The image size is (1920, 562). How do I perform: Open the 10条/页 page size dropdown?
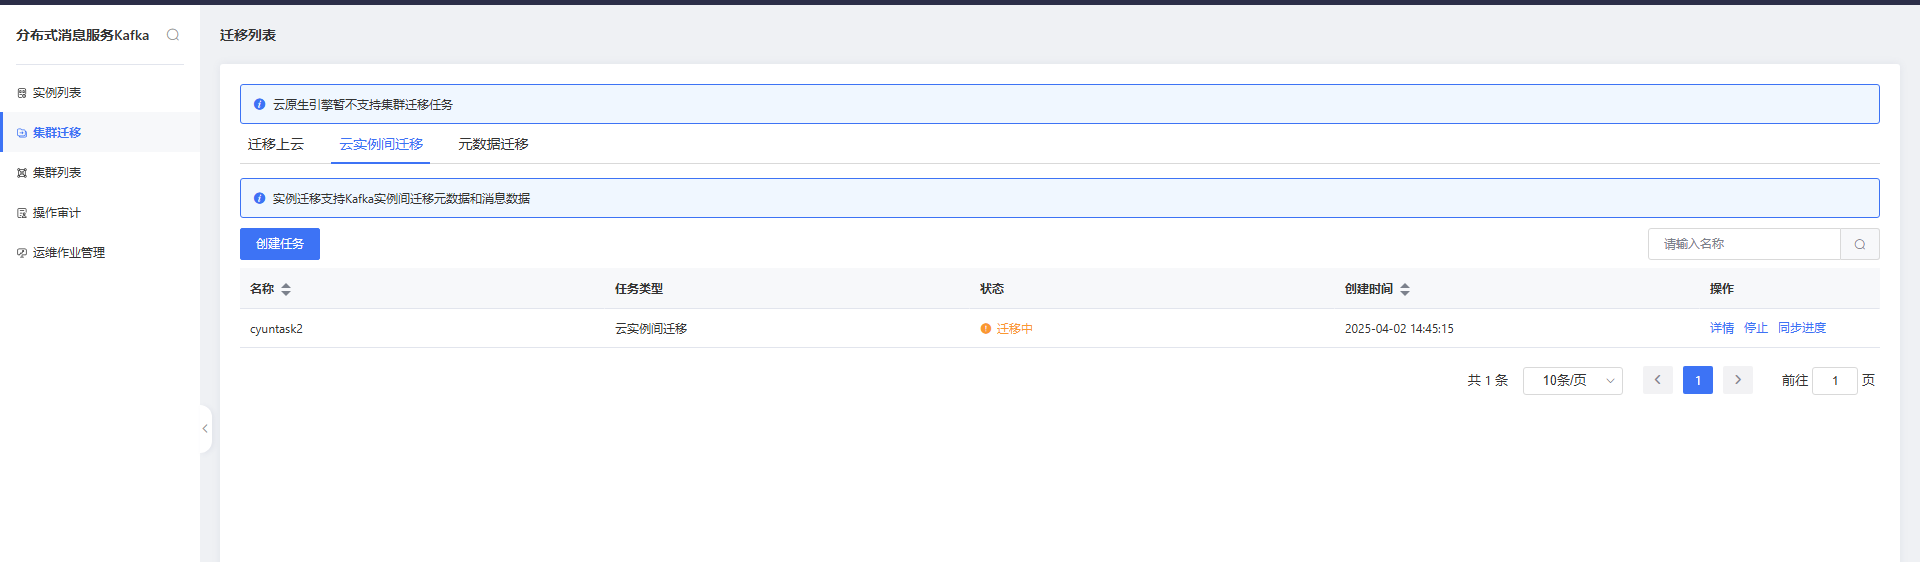tap(1572, 381)
